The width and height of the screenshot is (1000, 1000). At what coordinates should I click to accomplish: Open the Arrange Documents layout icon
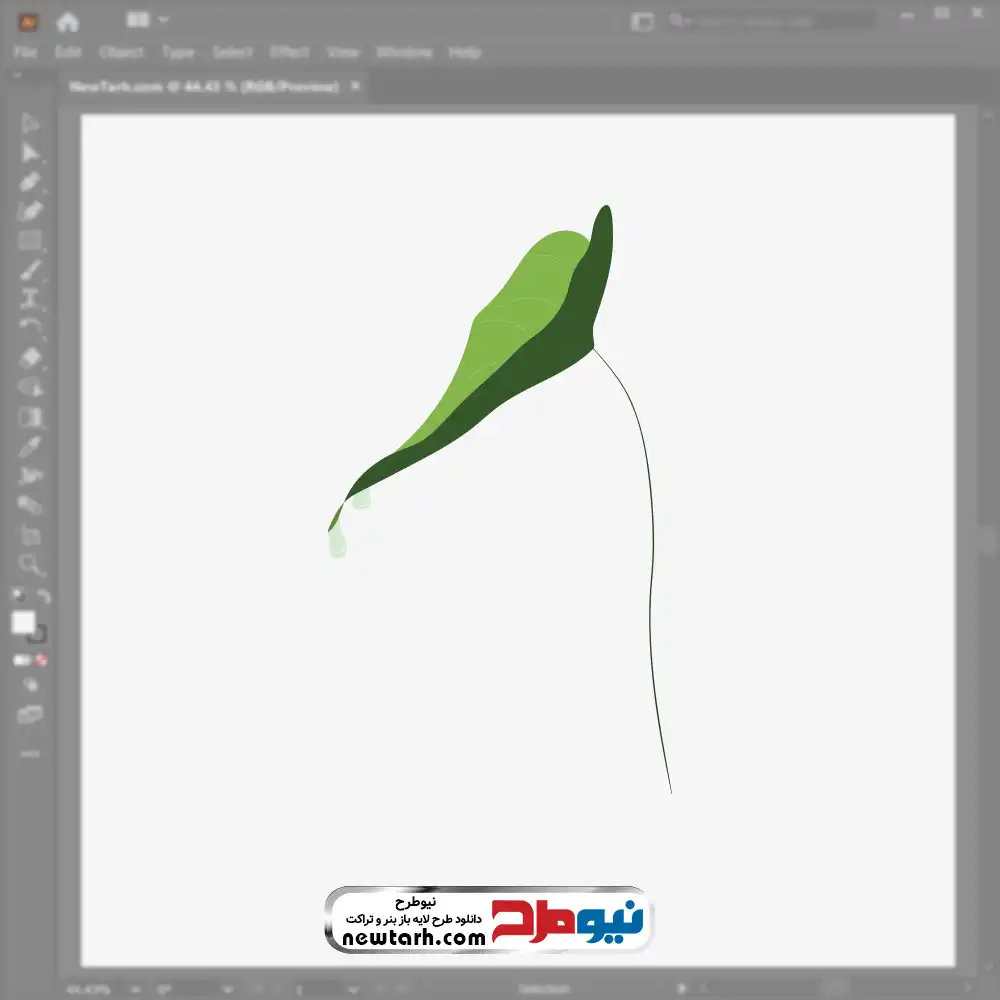click(138, 20)
